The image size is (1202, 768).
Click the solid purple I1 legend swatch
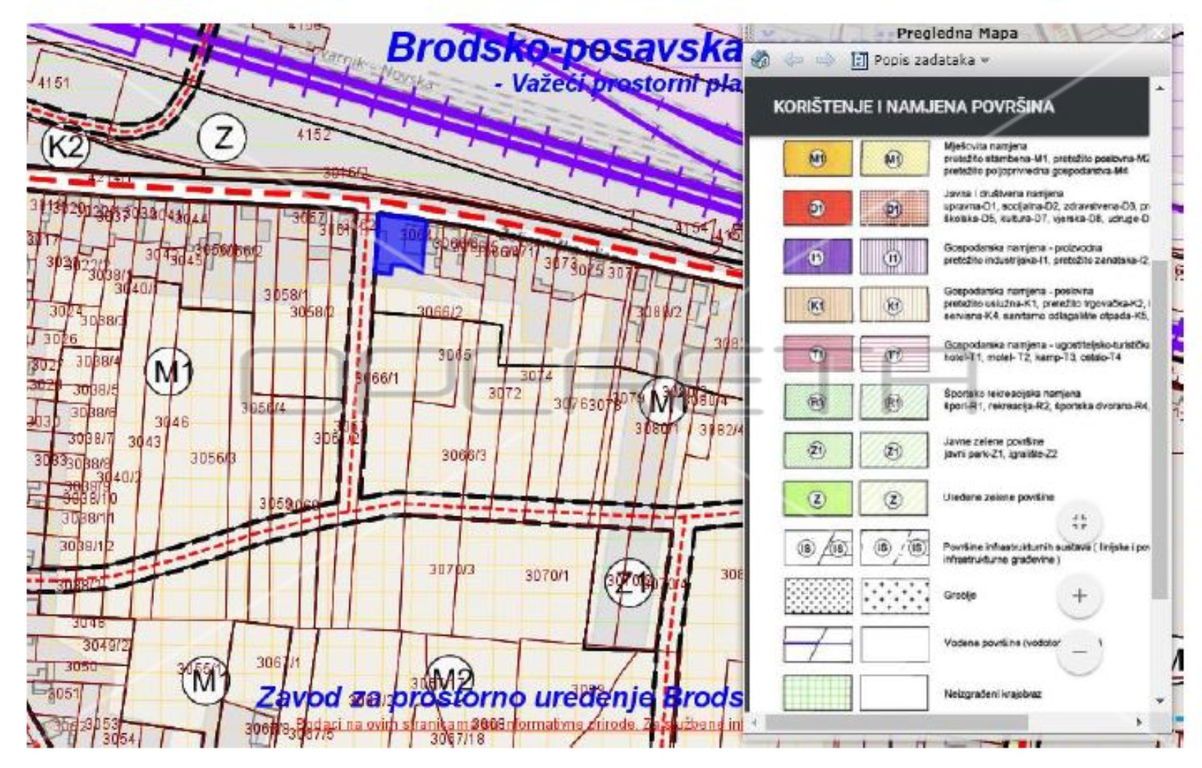pyautogui.click(x=817, y=256)
